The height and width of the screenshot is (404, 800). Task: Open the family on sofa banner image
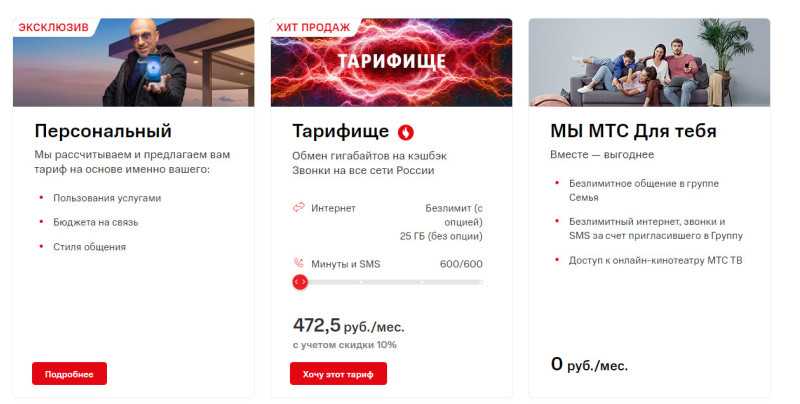pyautogui.click(x=649, y=62)
